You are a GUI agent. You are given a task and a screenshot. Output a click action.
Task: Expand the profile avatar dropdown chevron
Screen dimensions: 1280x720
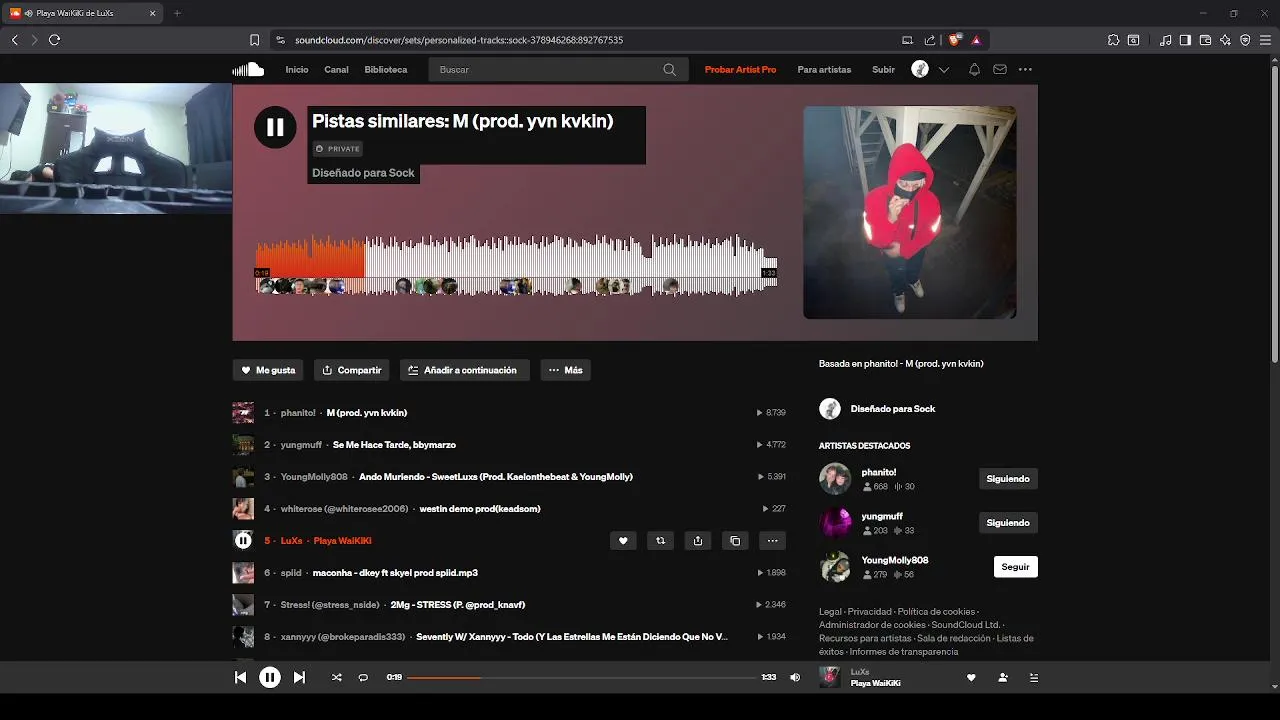pyautogui.click(x=943, y=70)
